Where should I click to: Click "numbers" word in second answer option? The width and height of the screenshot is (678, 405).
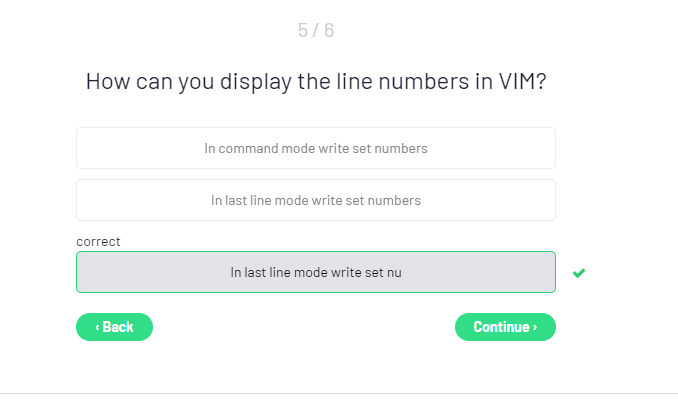395,200
